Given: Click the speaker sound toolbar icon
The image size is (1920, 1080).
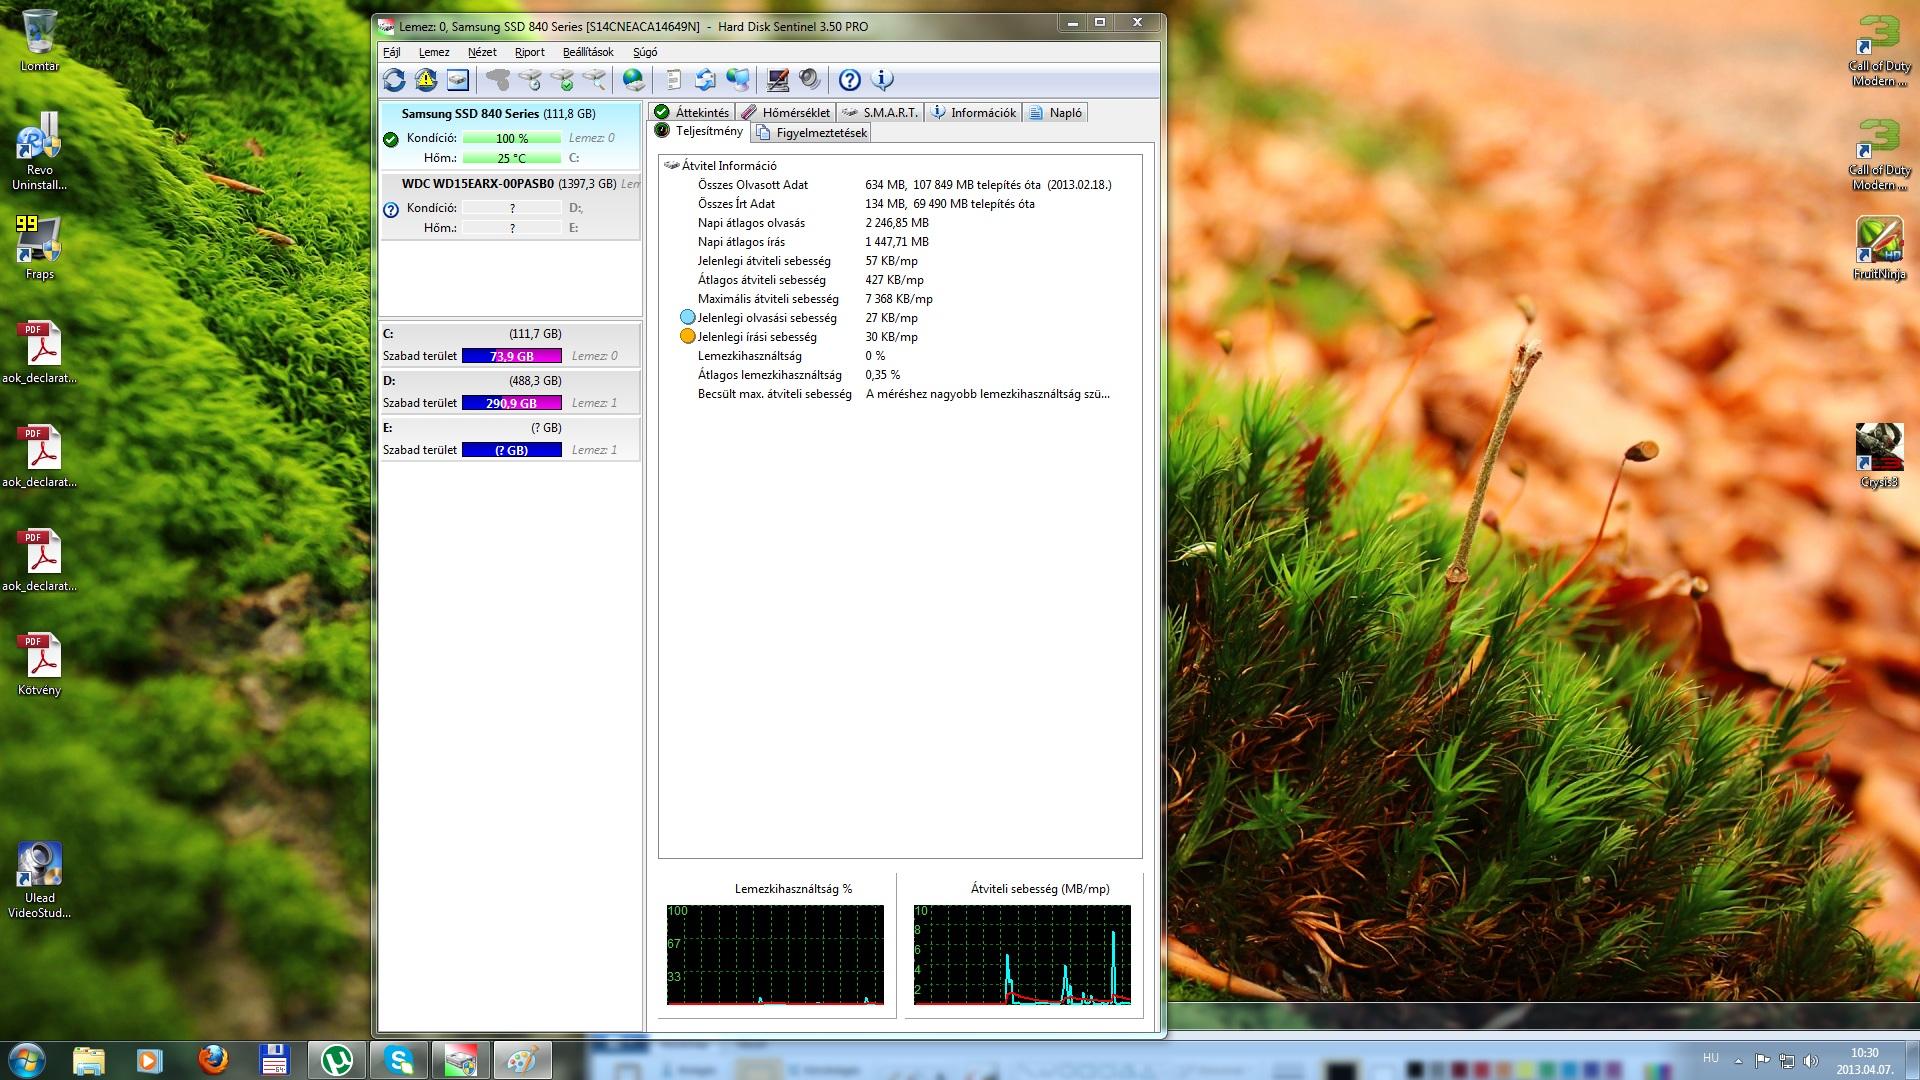Looking at the screenshot, I should coord(809,80).
